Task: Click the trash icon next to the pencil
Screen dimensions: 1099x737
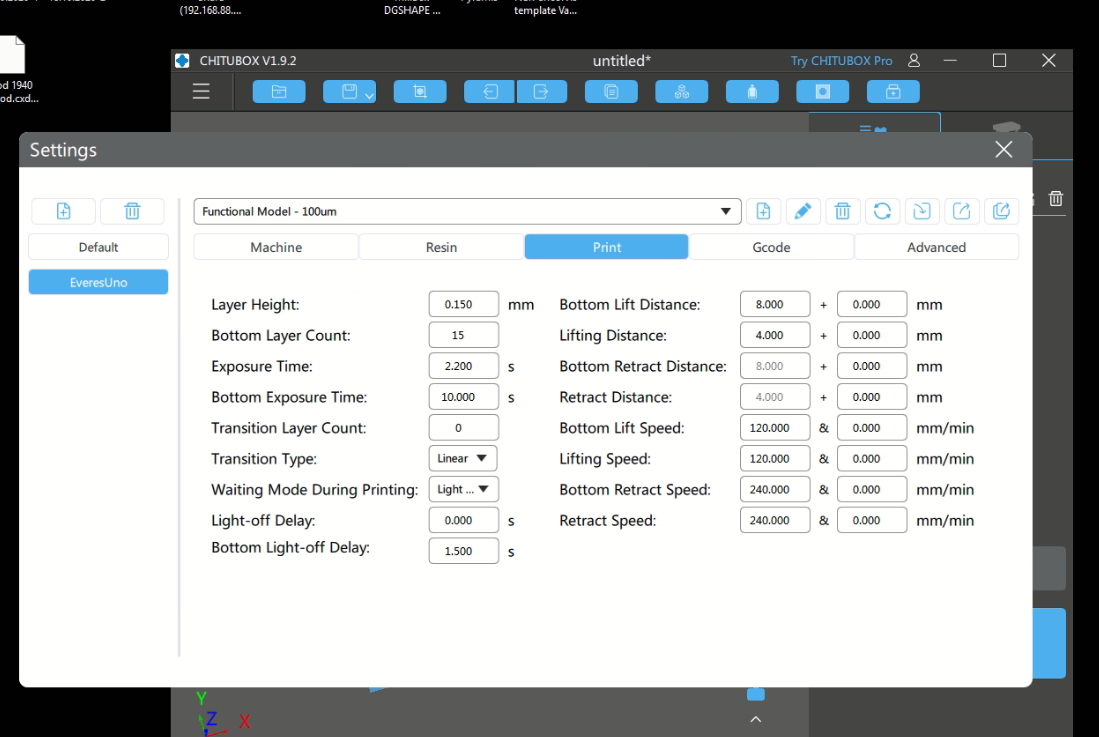Action: point(842,211)
